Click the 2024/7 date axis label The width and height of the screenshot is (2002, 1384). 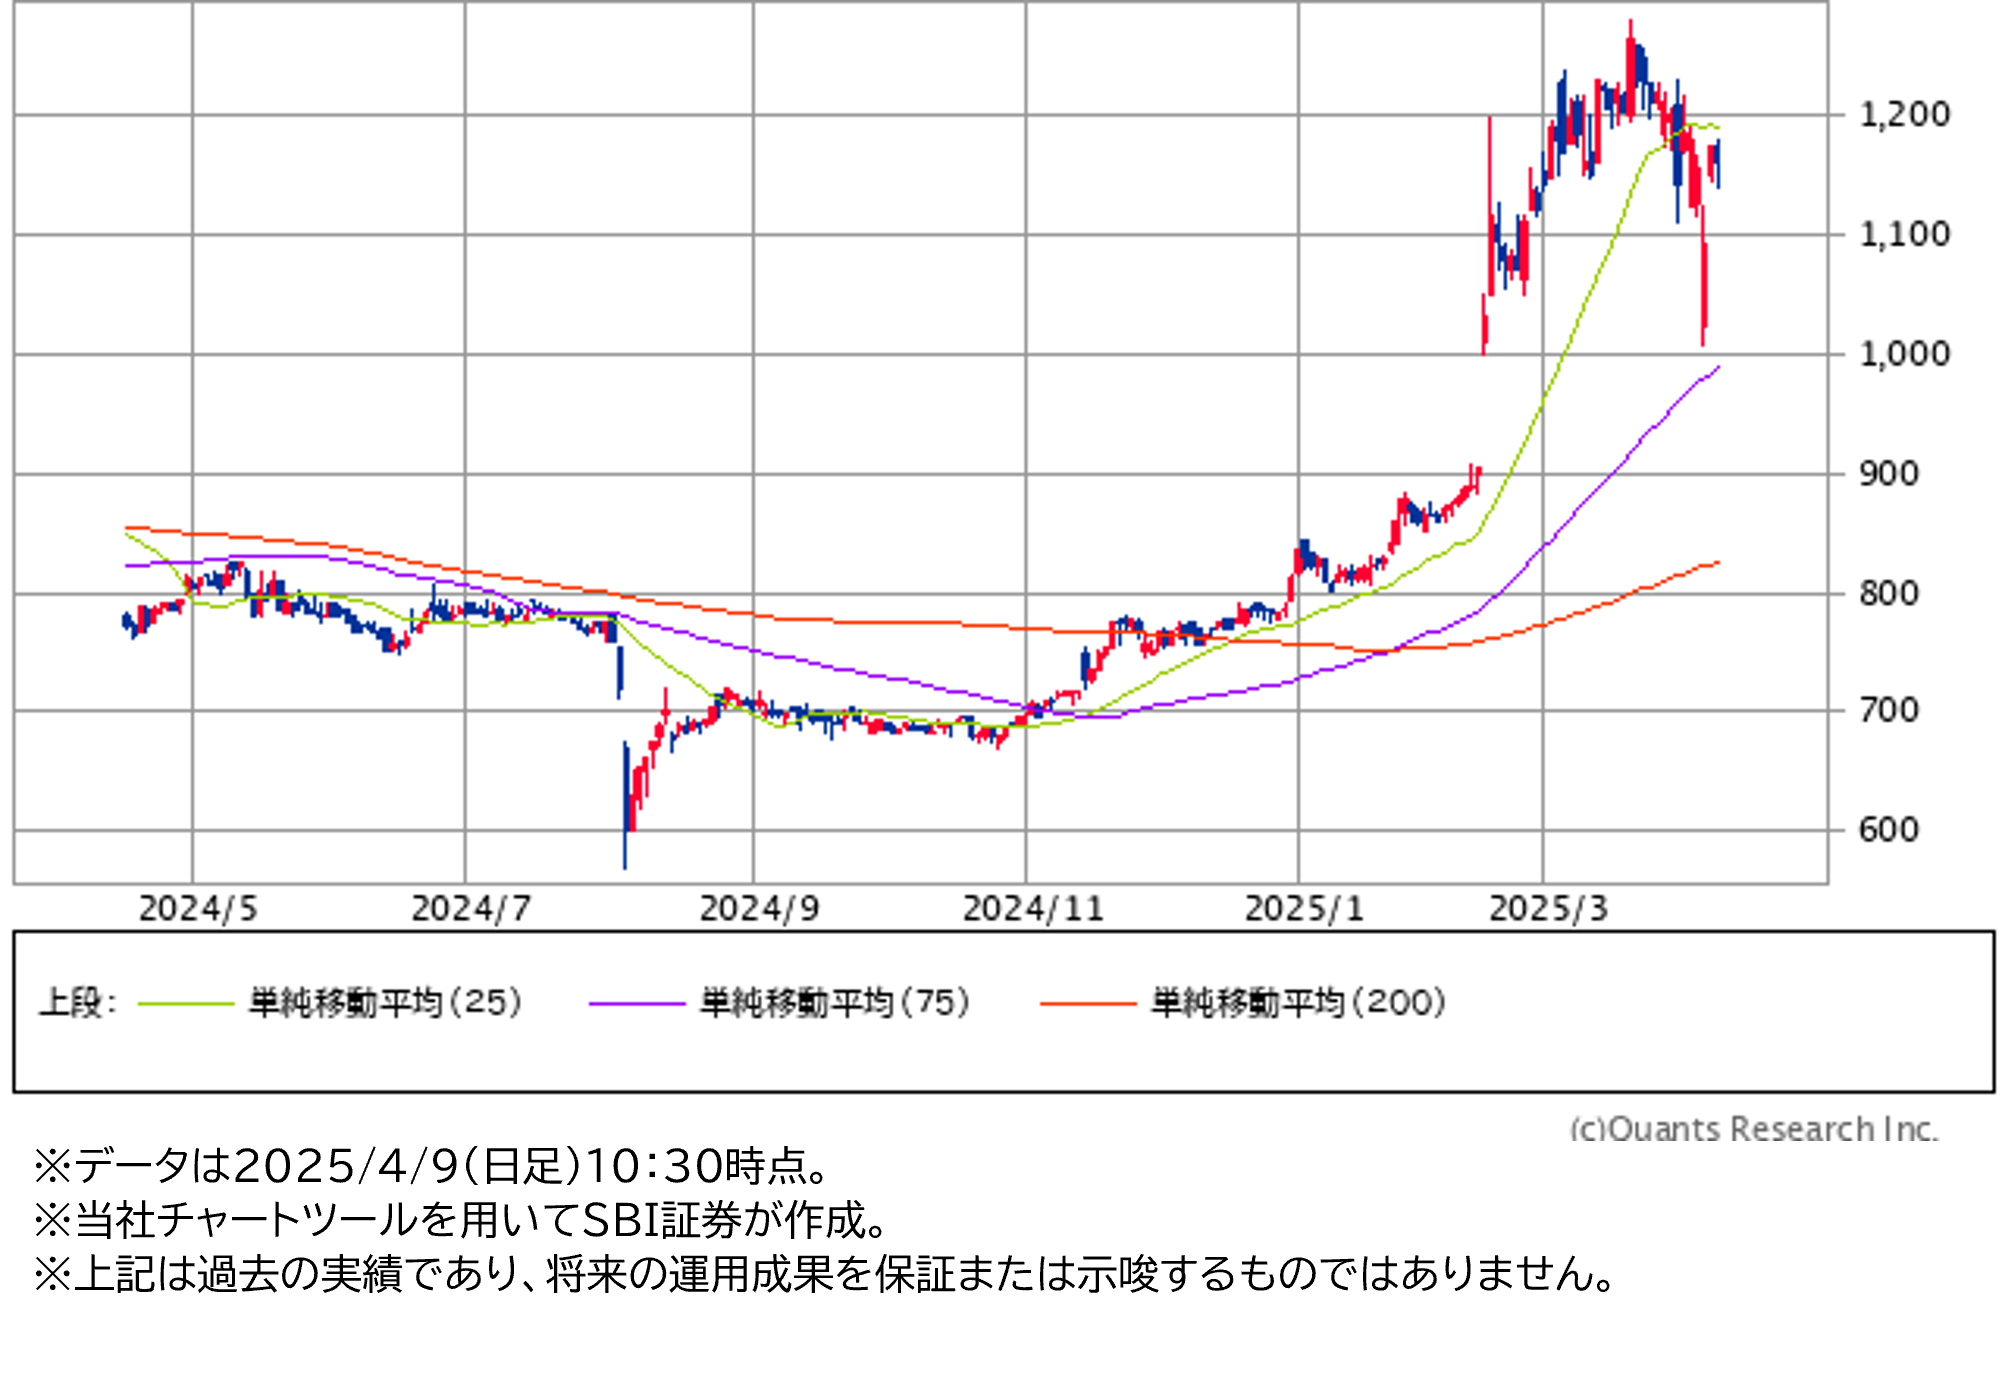[x=470, y=909]
